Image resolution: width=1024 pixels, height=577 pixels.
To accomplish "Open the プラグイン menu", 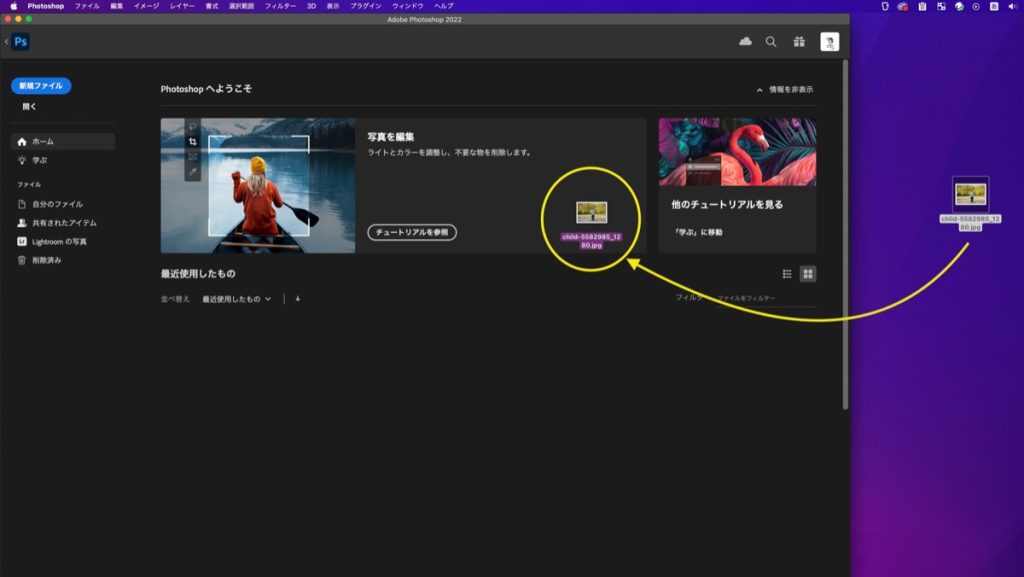I will (x=366, y=6).
